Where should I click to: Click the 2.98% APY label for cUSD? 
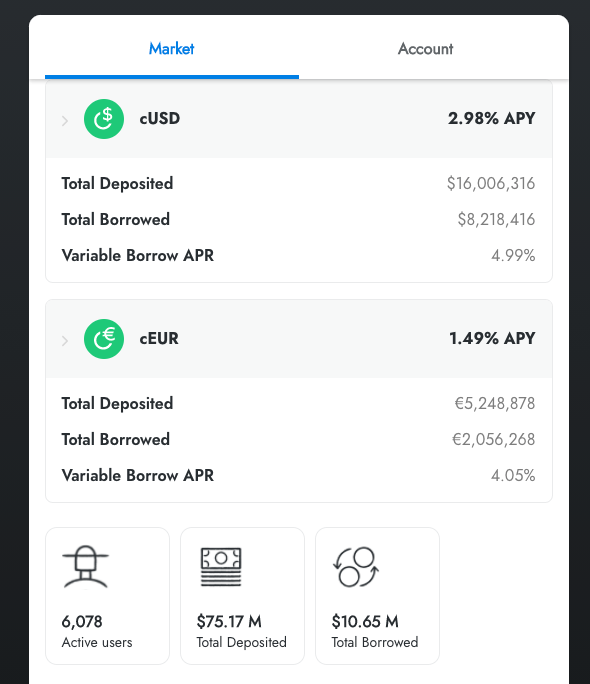pos(491,119)
